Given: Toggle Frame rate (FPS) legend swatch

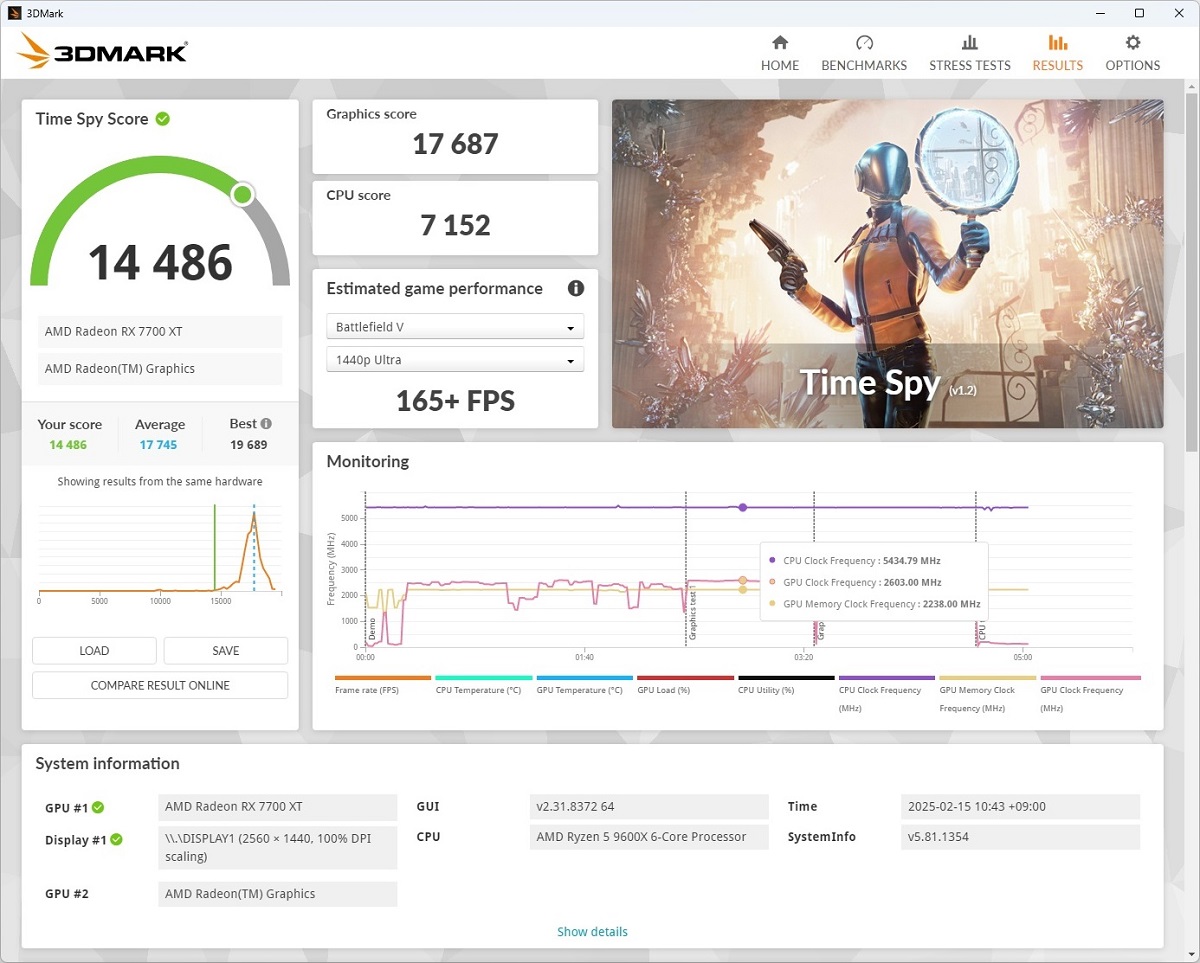Looking at the screenshot, I should point(383,678).
